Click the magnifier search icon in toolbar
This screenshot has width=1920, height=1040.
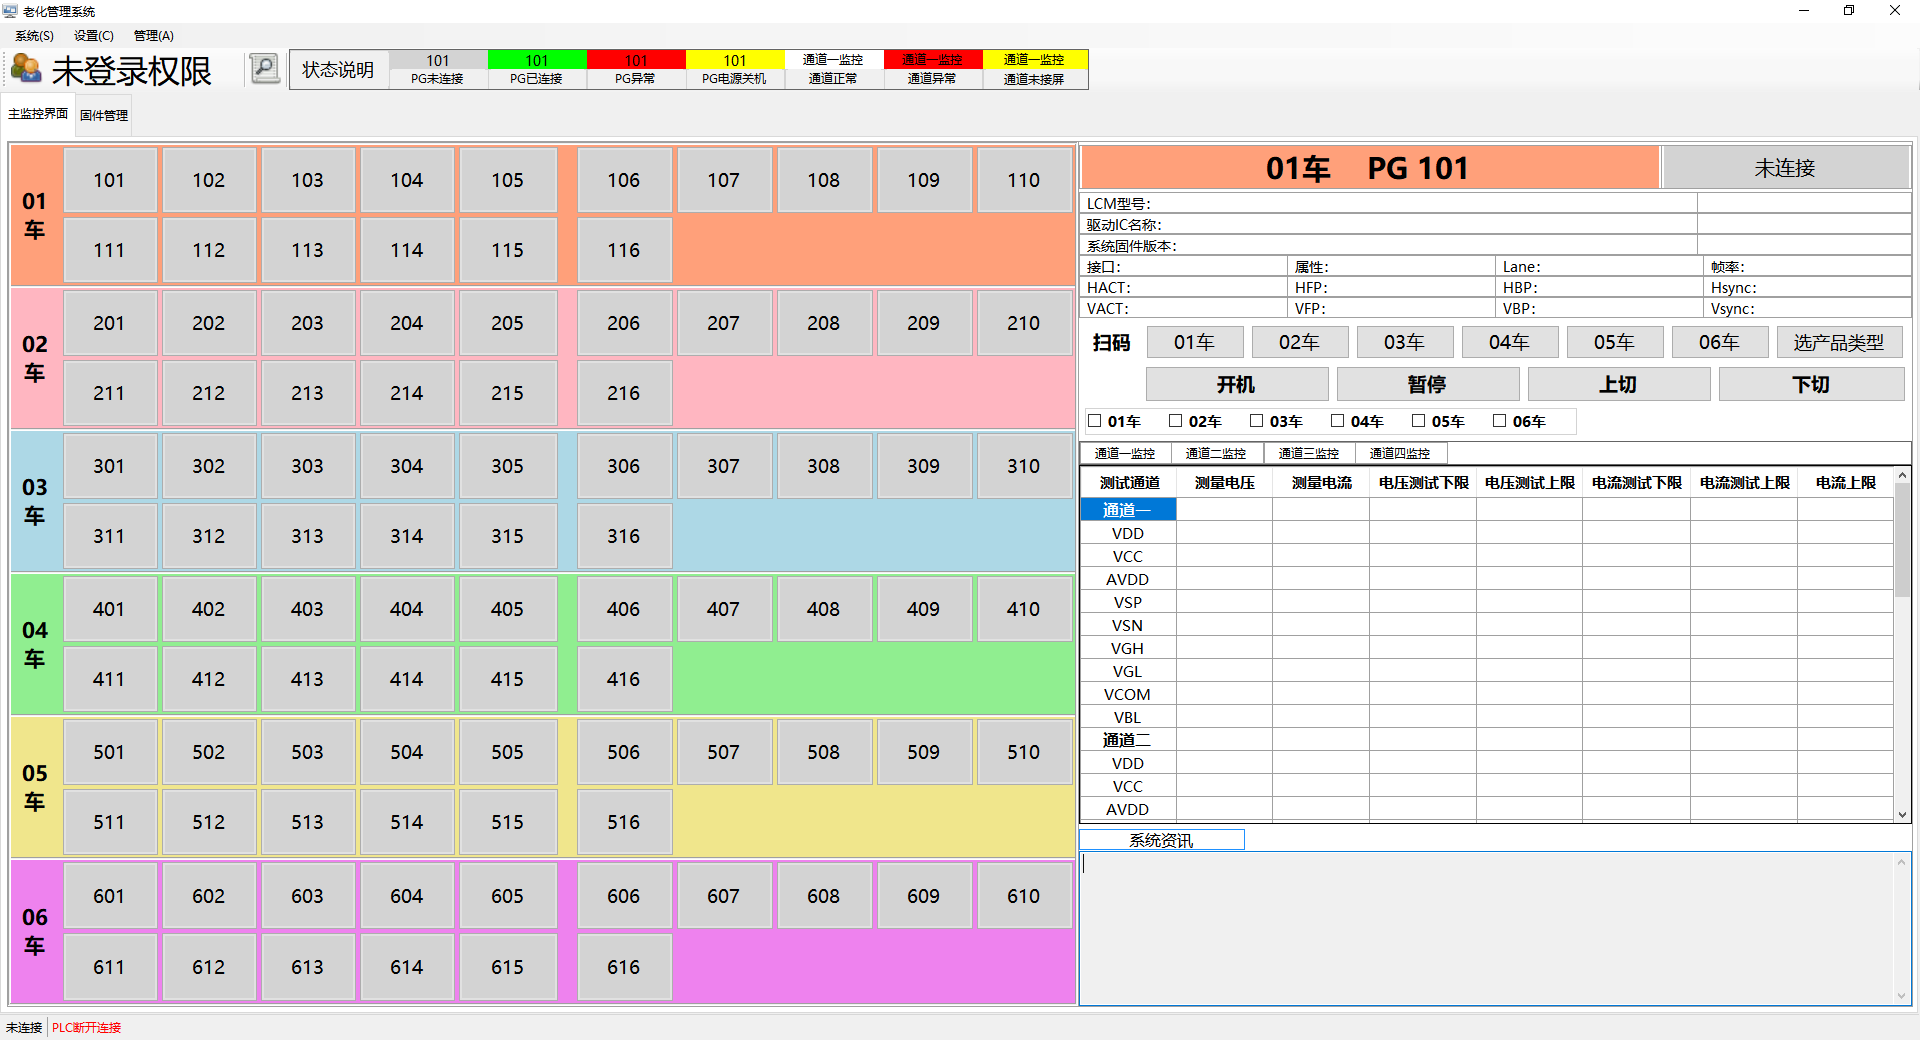click(x=264, y=69)
